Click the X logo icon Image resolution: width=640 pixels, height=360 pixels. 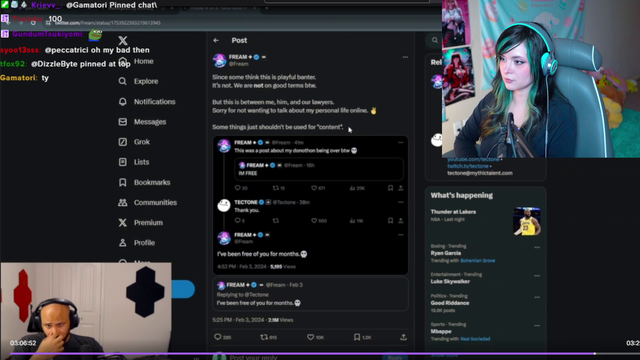[123, 40]
